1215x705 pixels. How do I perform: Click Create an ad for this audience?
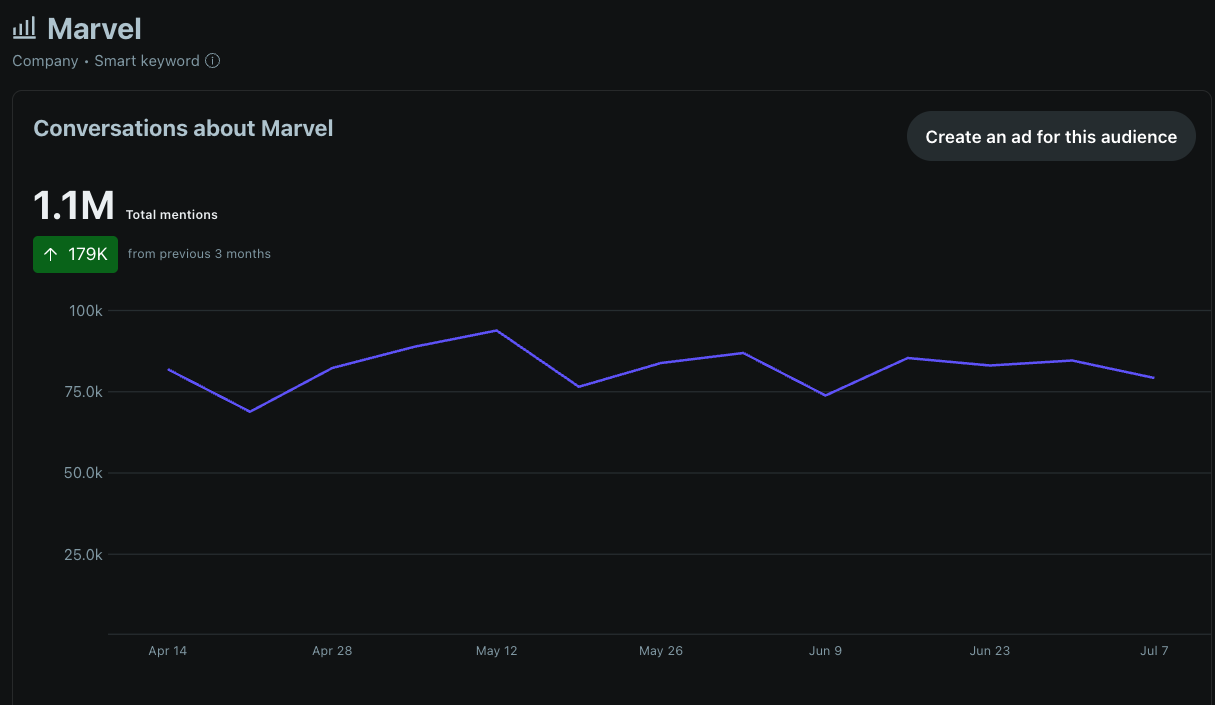click(x=1051, y=137)
